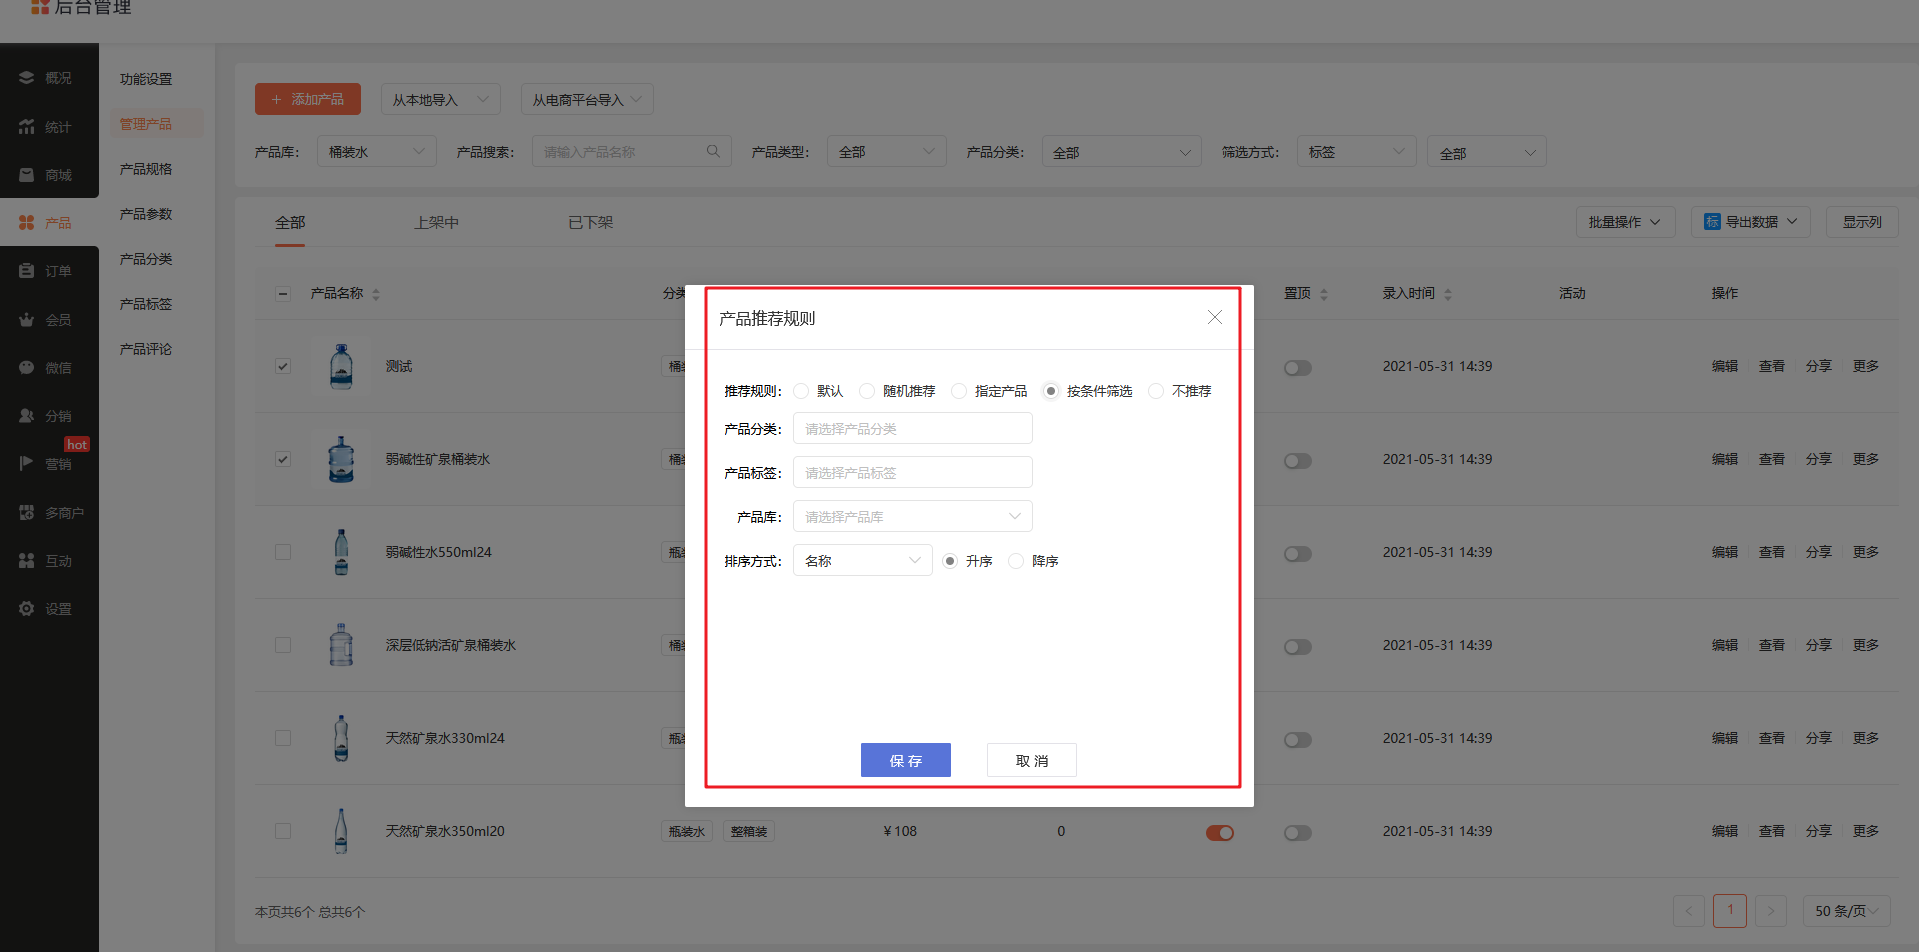The width and height of the screenshot is (1919, 952).
Task: Select the 默认 recommendation rule radio
Action: coord(801,391)
